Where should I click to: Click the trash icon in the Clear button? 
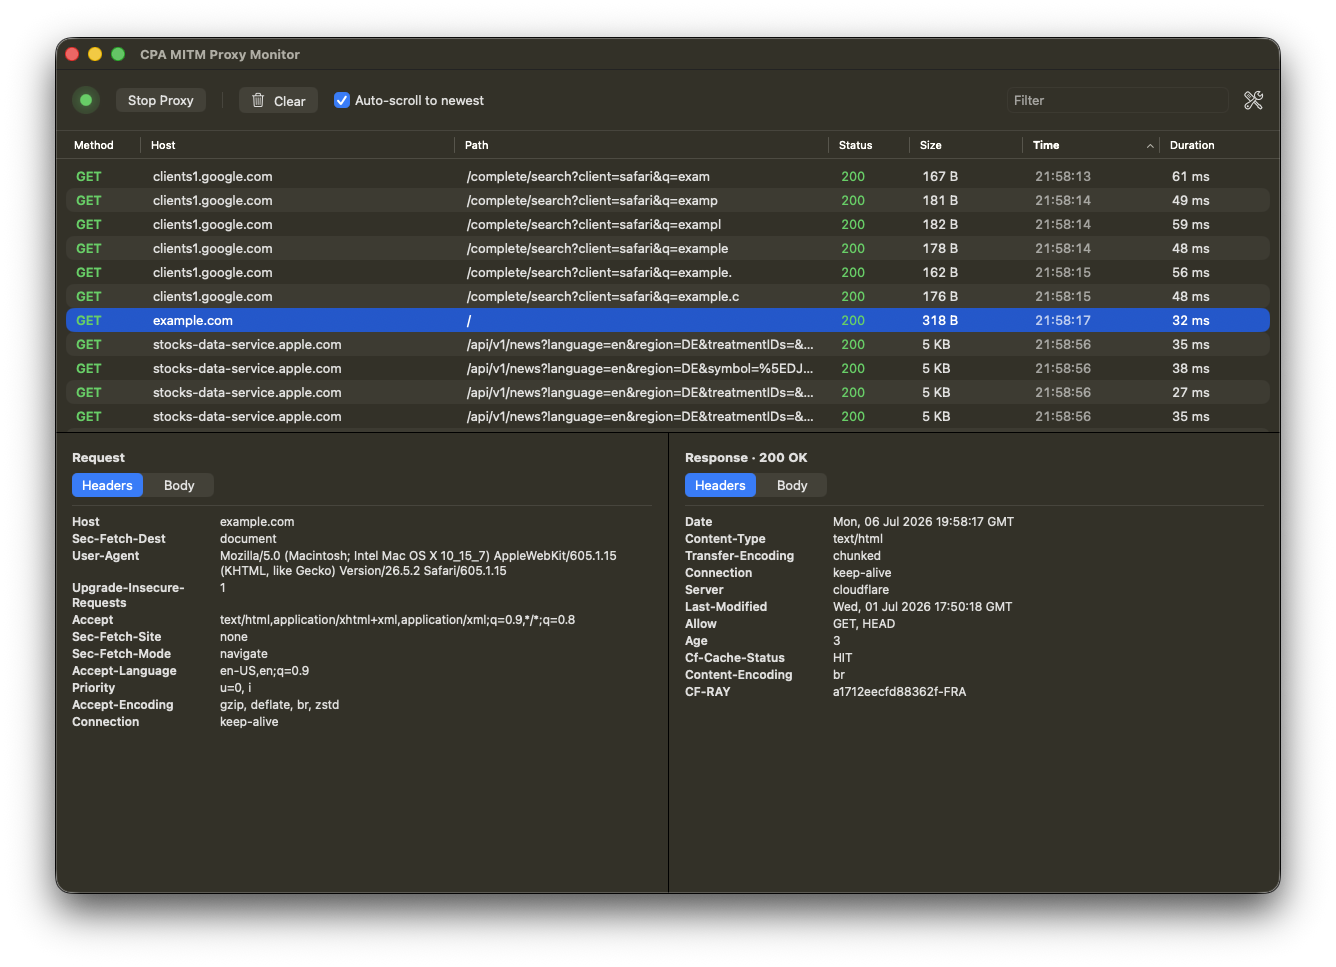pyautogui.click(x=258, y=100)
